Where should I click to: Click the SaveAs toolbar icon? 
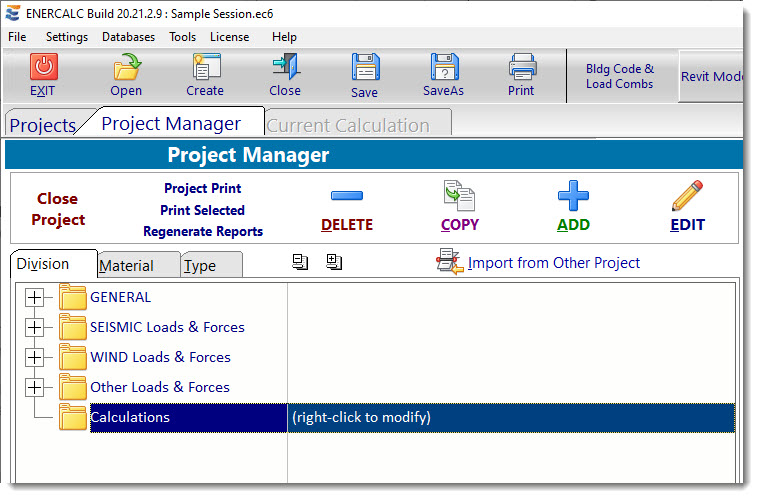tap(444, 68)
